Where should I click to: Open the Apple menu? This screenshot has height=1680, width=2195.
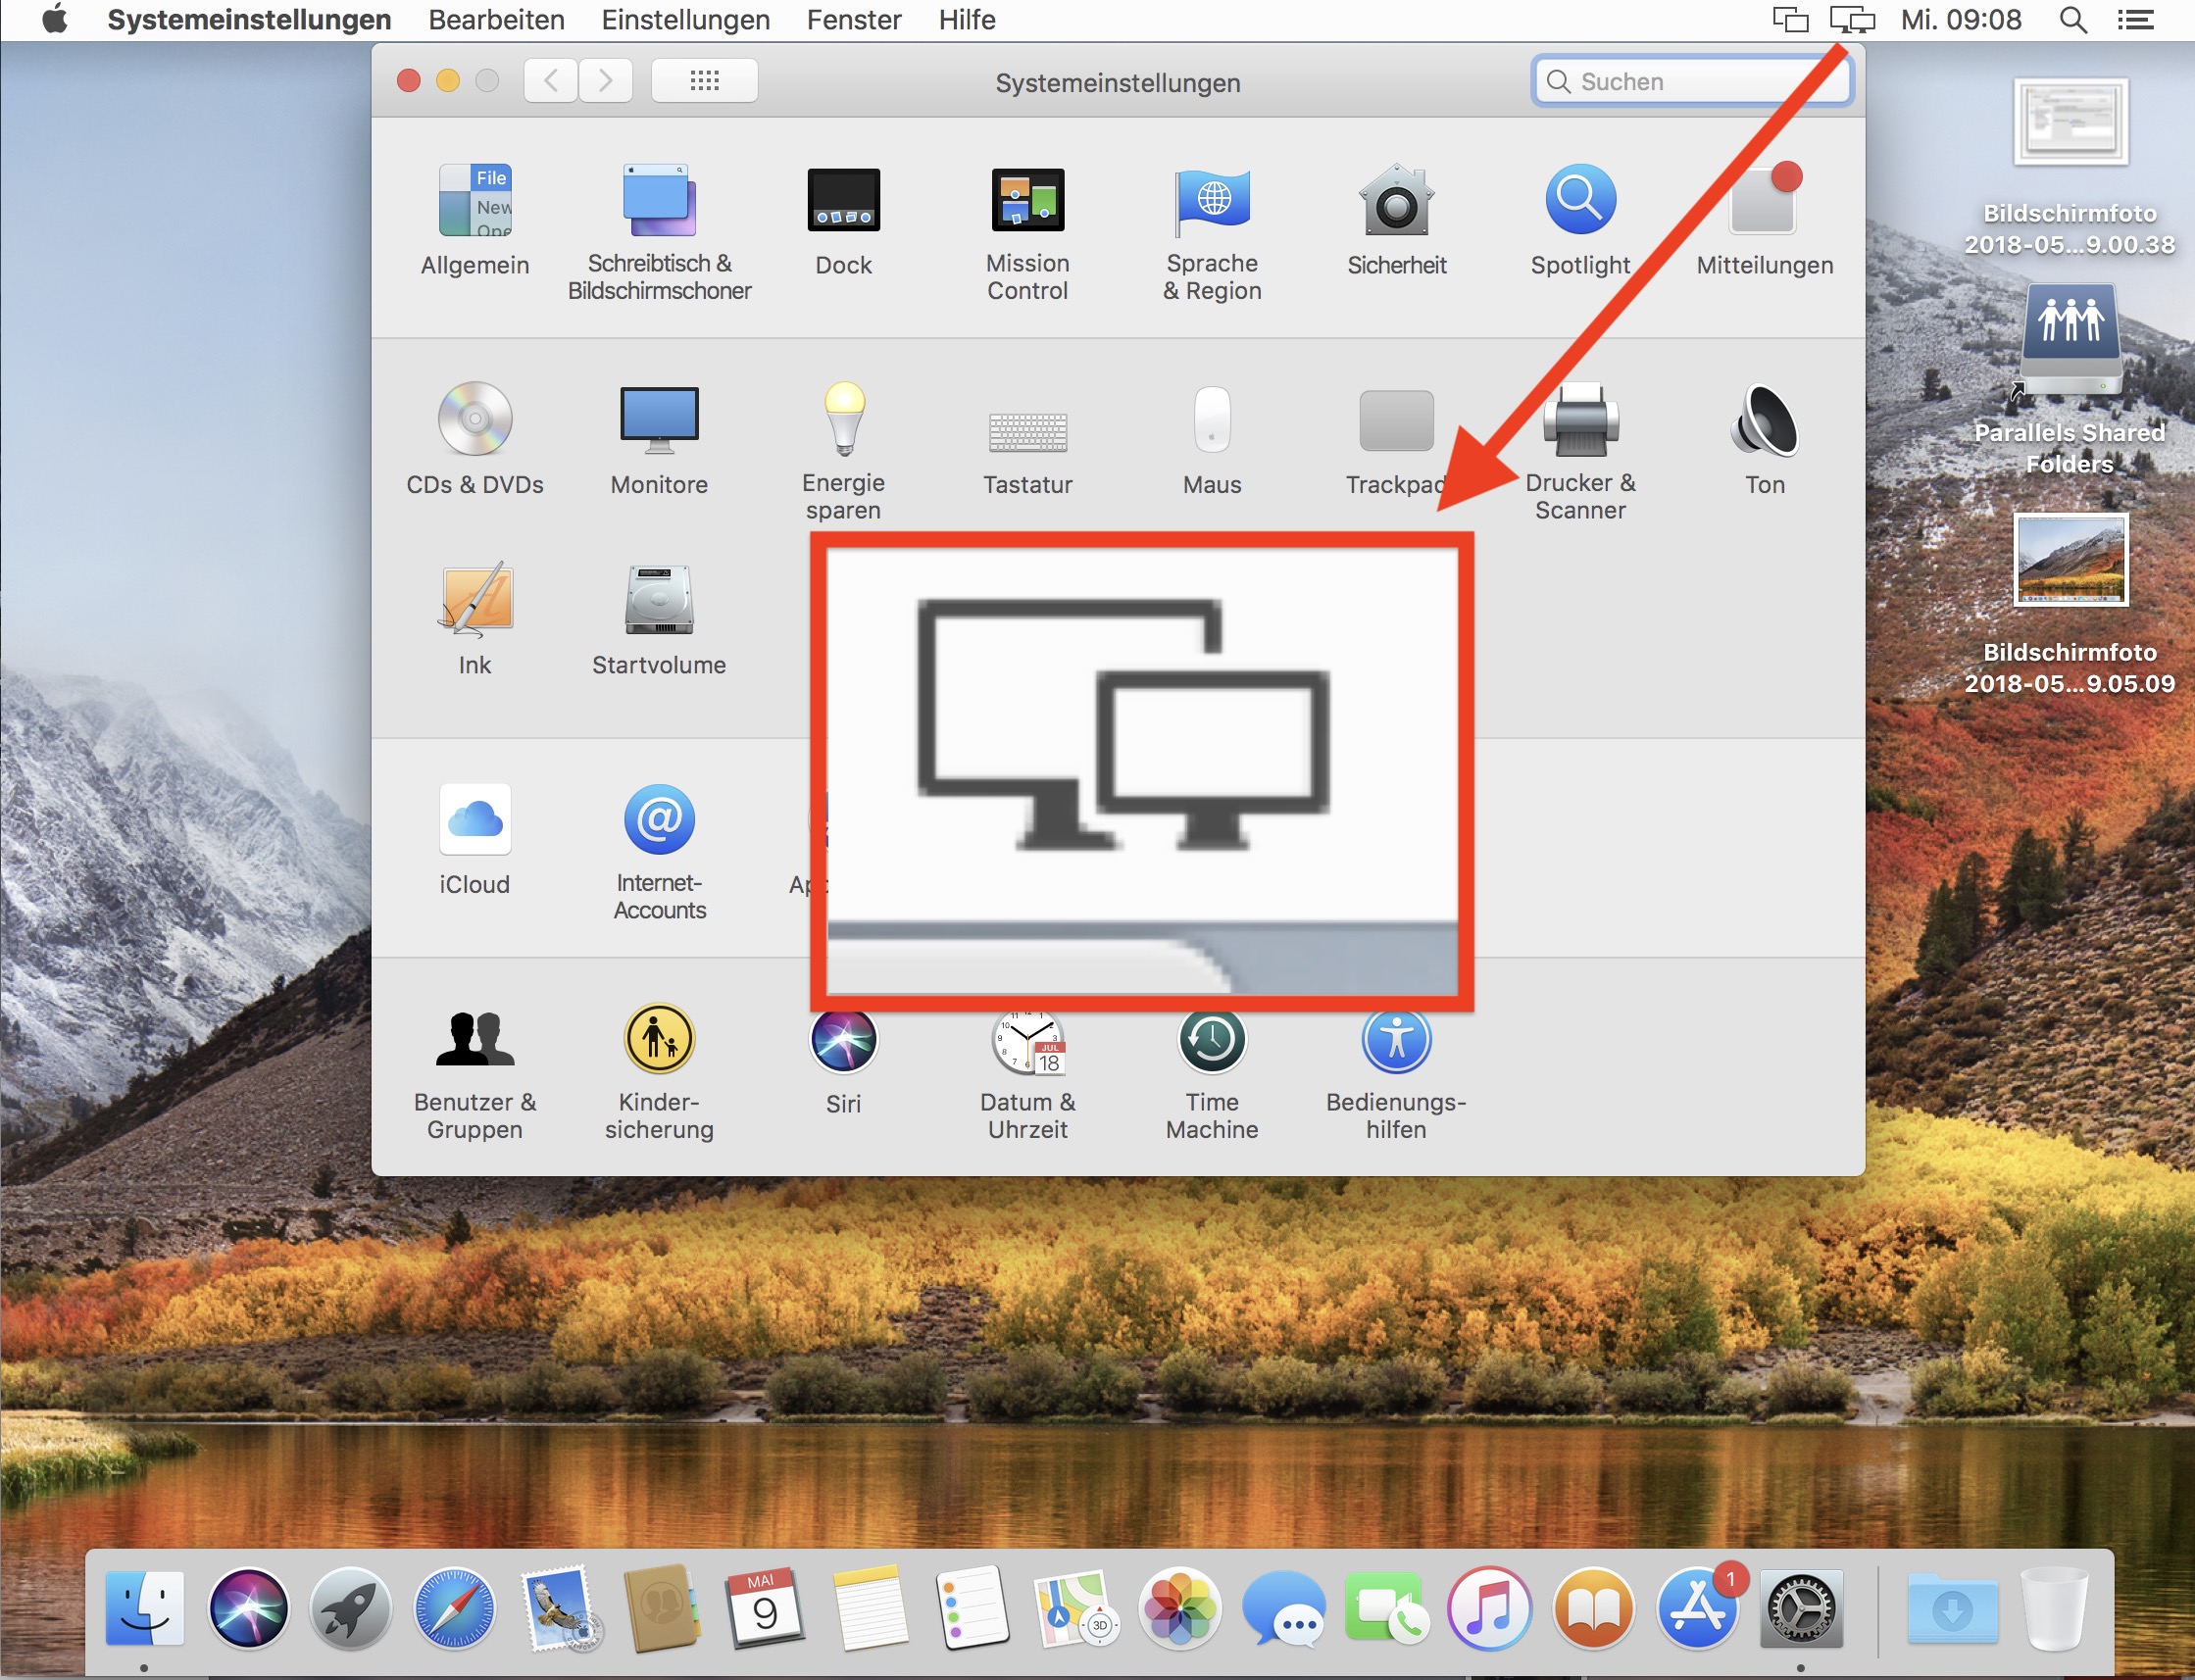pyautogui.click(x=55, y=20)
